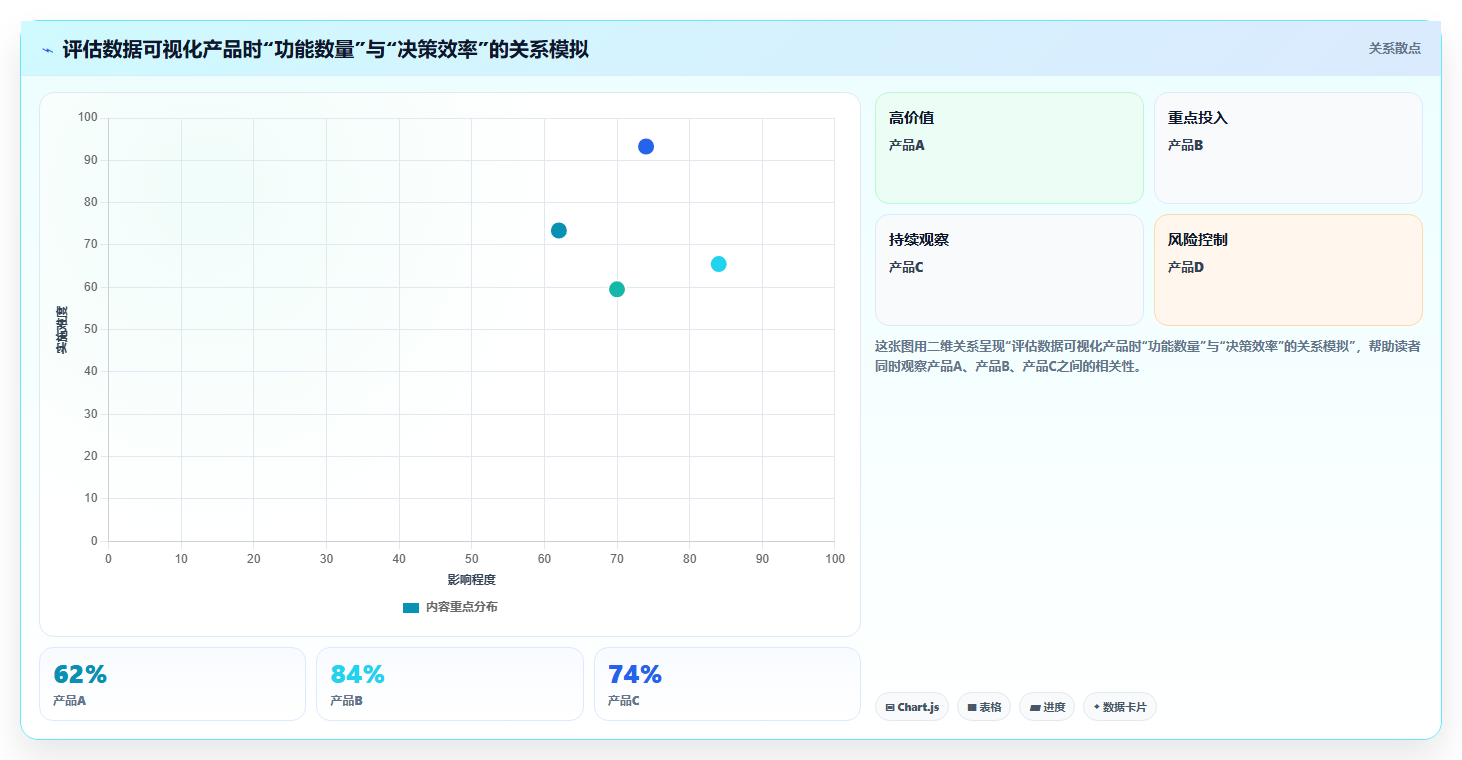This screenshot has width=1462, height=760.
Task: Open the 高价值 产品A card
Action: pyautogui.click(x=1009, y=148)
